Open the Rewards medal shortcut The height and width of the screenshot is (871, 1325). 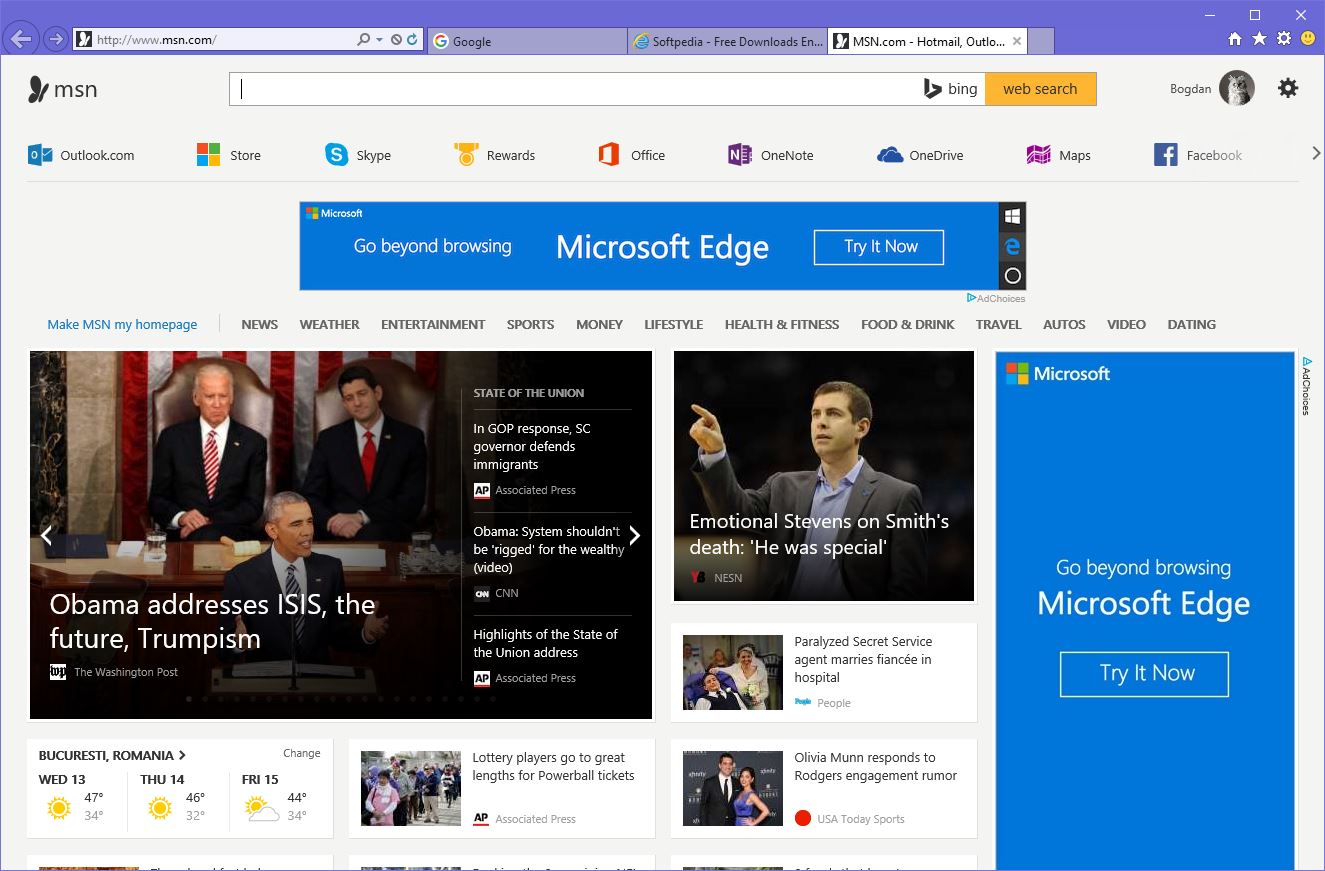tap(494, 155)
